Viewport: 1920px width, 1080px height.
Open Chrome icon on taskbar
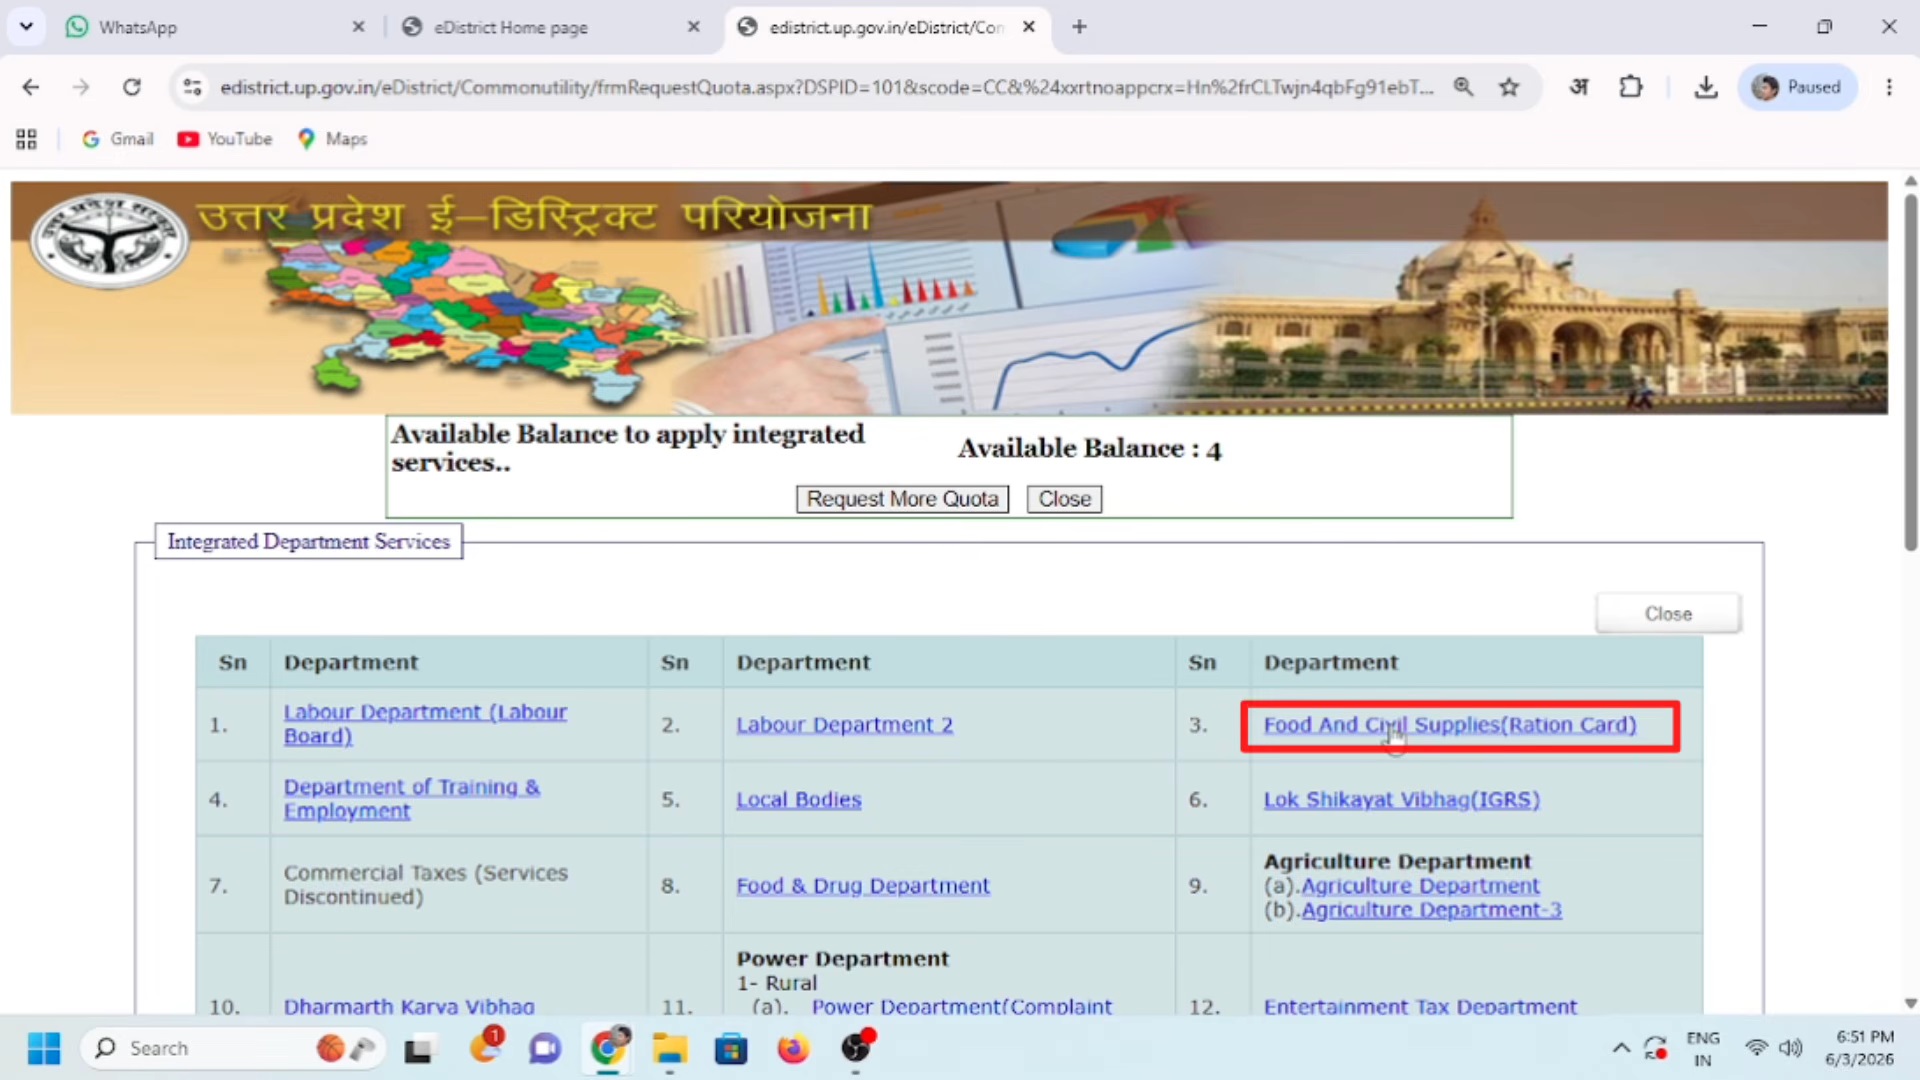607,1048
